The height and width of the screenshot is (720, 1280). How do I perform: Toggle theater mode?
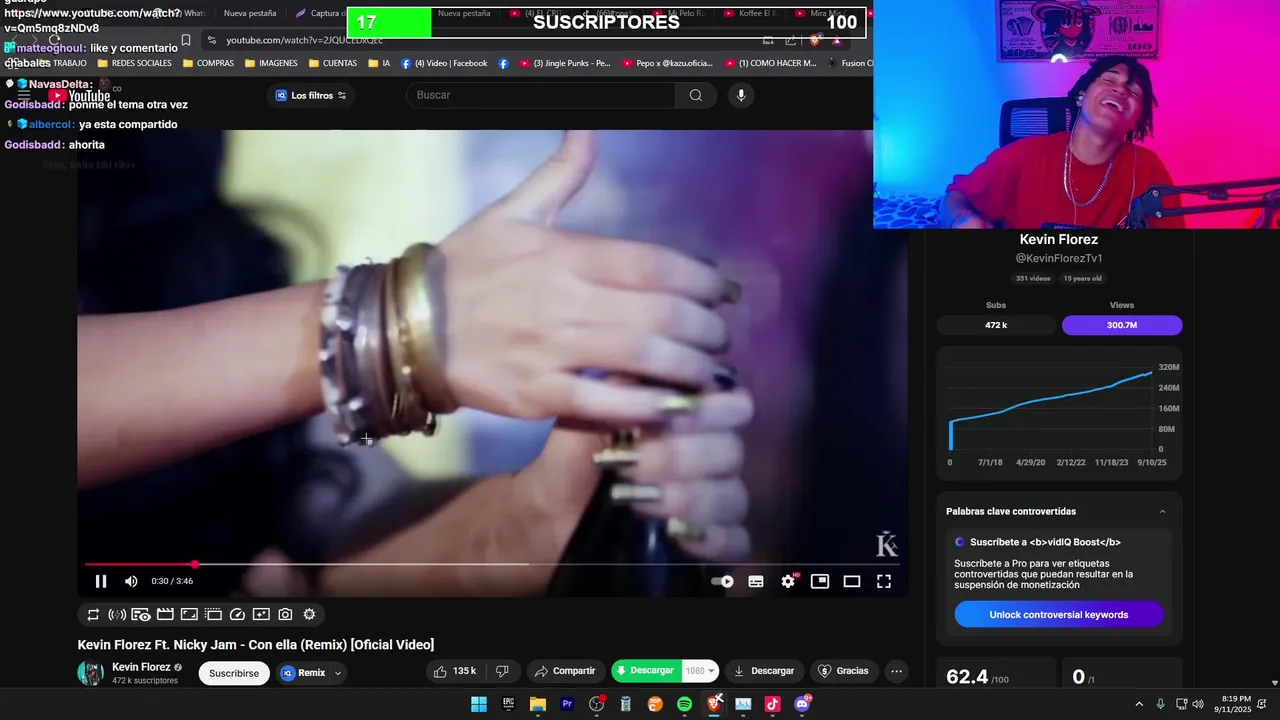pyautogui.click(x=852, y=581)
